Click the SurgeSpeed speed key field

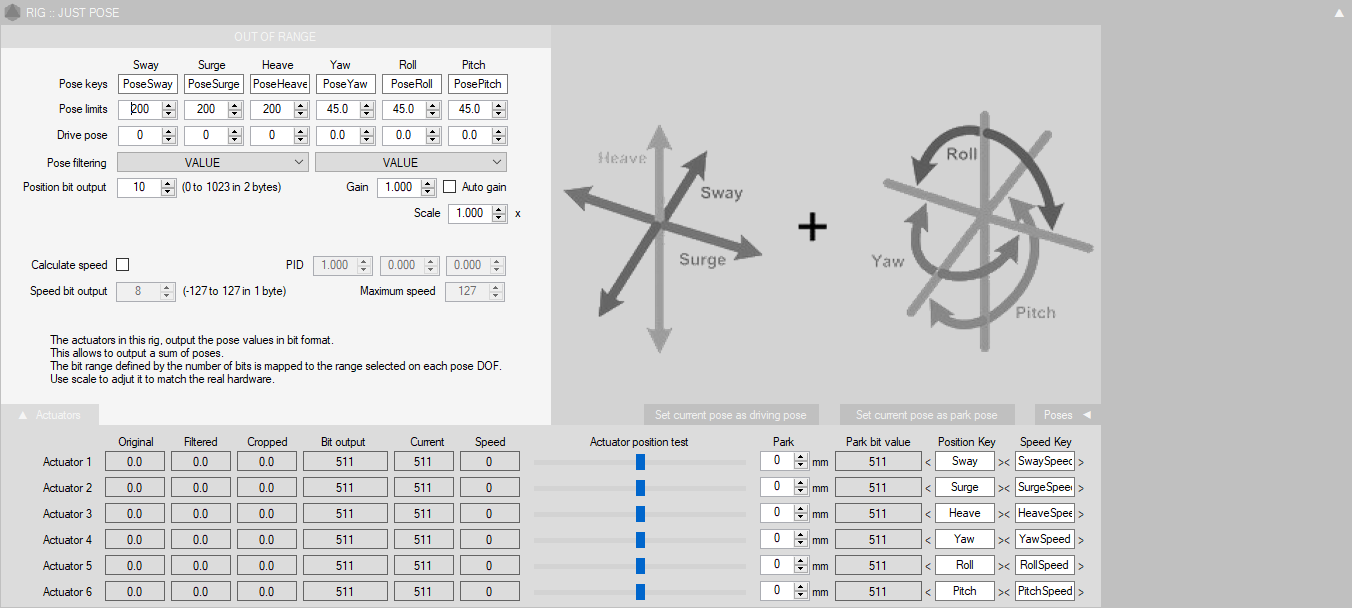tap(1044, 487)
